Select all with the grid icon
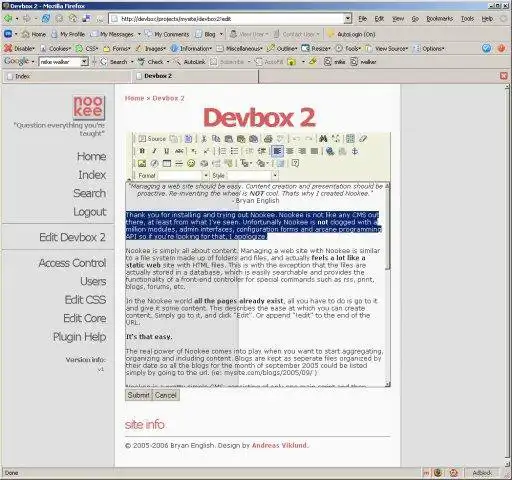The image size is (512, 480). pyautogui.click(x=350, y=139)
